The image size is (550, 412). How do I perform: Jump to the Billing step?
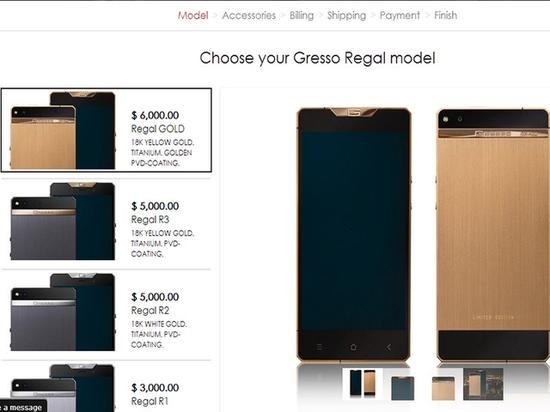(301, 15)
